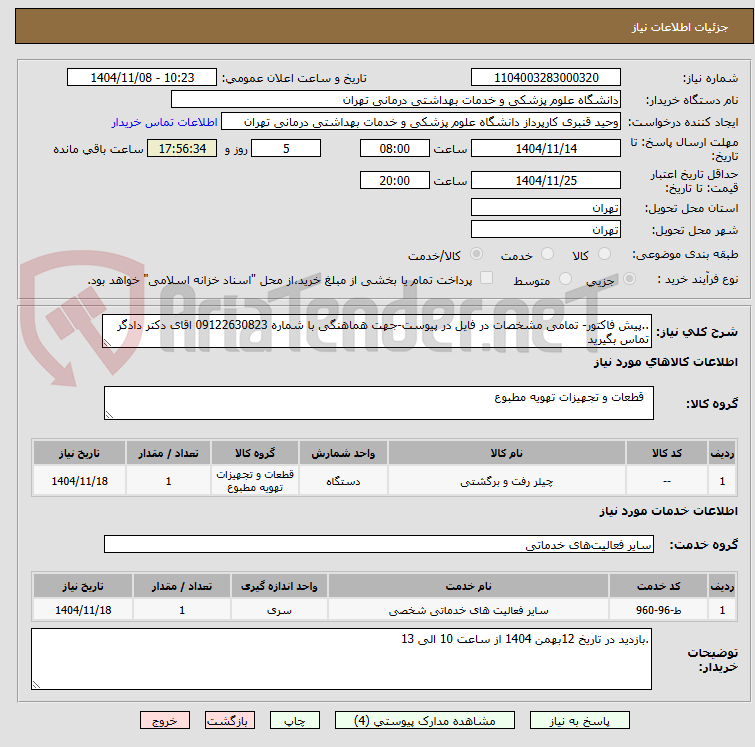
Task: Click the شرح کلی نیاز text area
Action: (x=377, y=331)
